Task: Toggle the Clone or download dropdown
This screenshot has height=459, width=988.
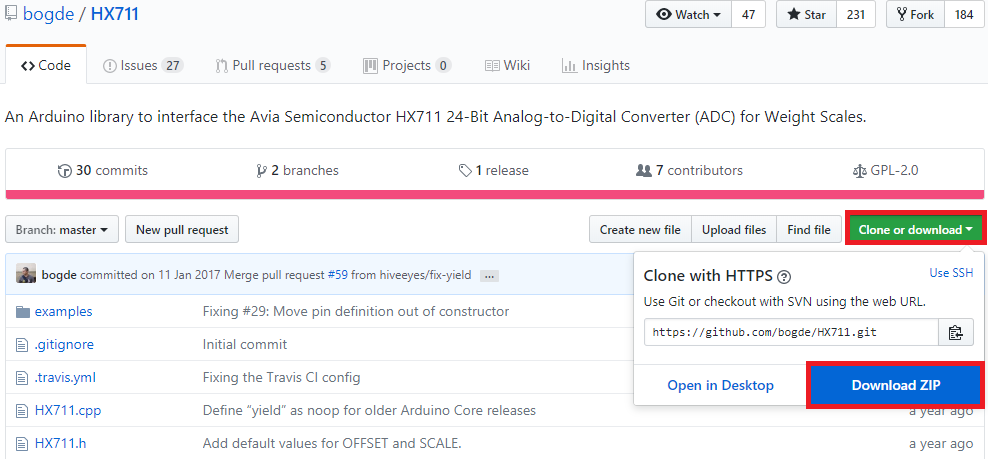Action: (915, 230)
